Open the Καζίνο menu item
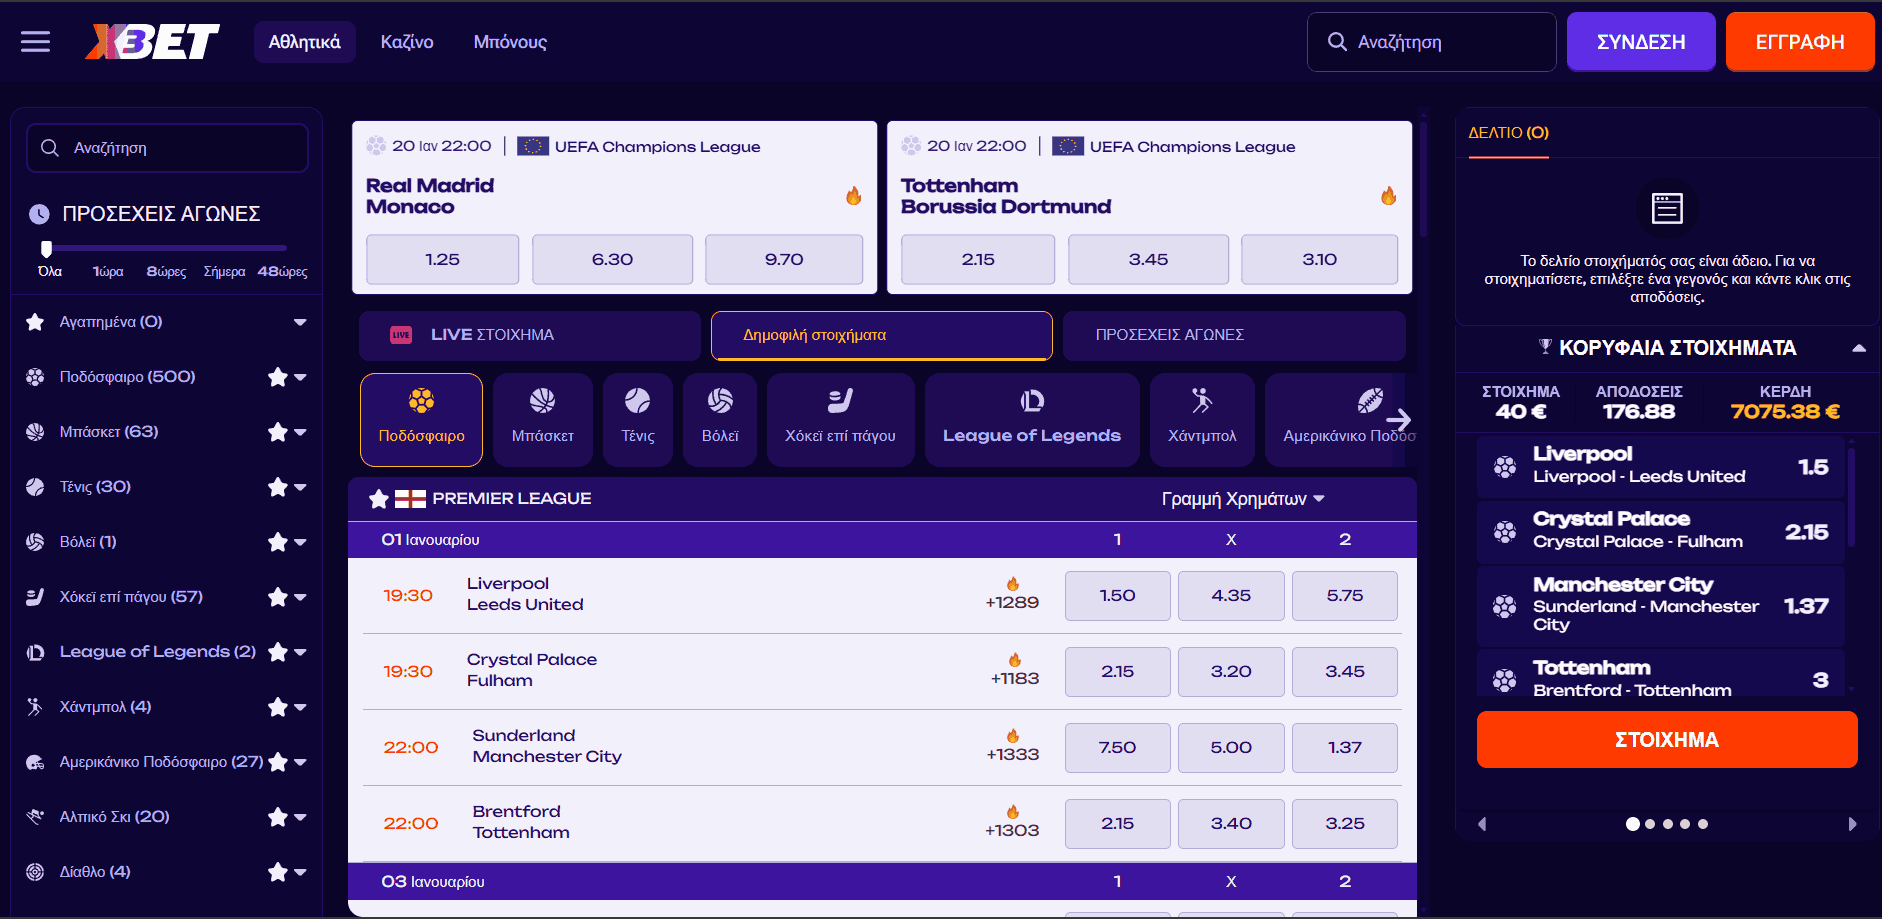The height and width of the screenshot is (919, 1882). click(x=407, y=42)
